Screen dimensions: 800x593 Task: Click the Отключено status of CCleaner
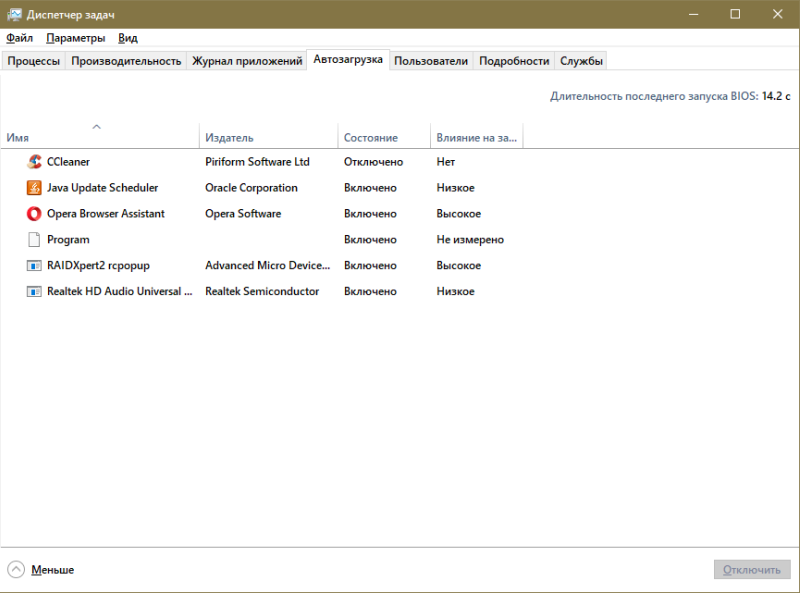tap(373, 162)
